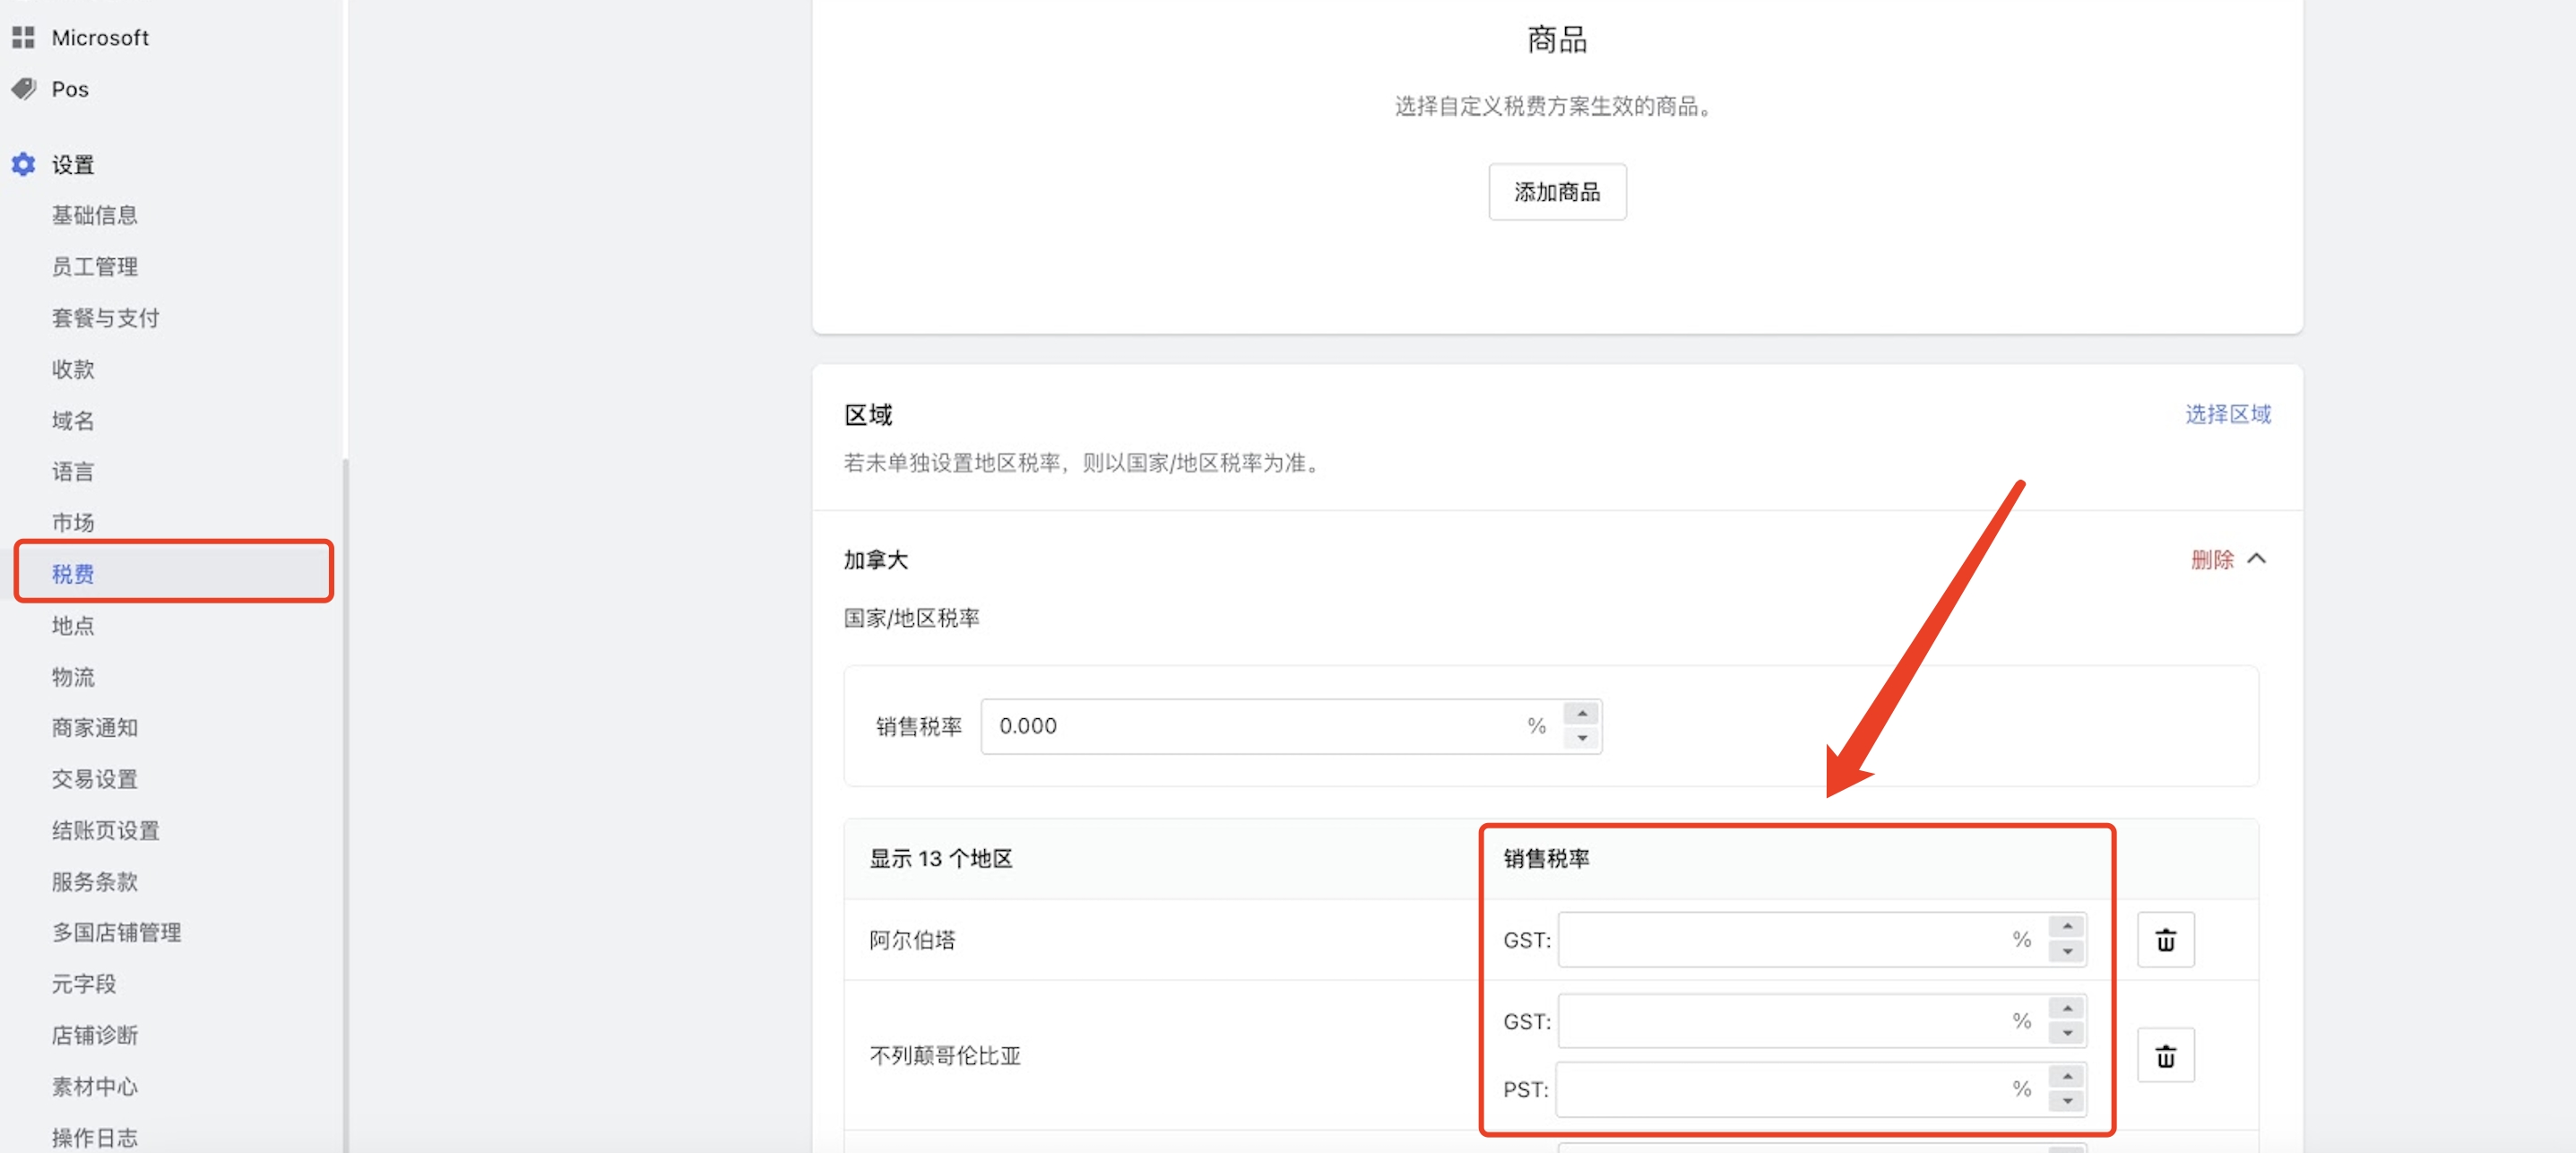Open 套餐与支付 settings

(x=105, y=318)
